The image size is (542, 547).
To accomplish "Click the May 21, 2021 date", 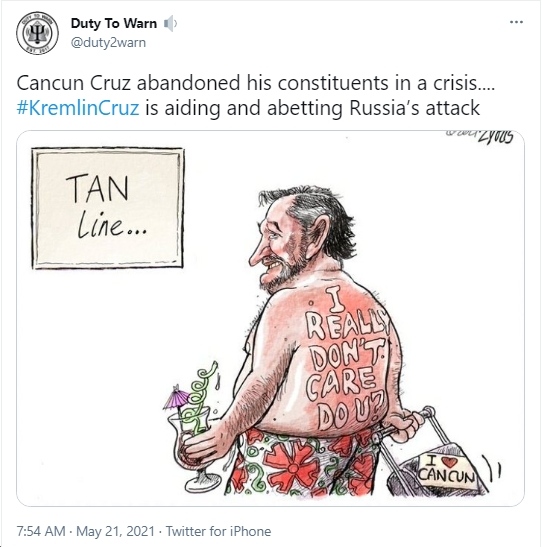I will coord(115,531).
